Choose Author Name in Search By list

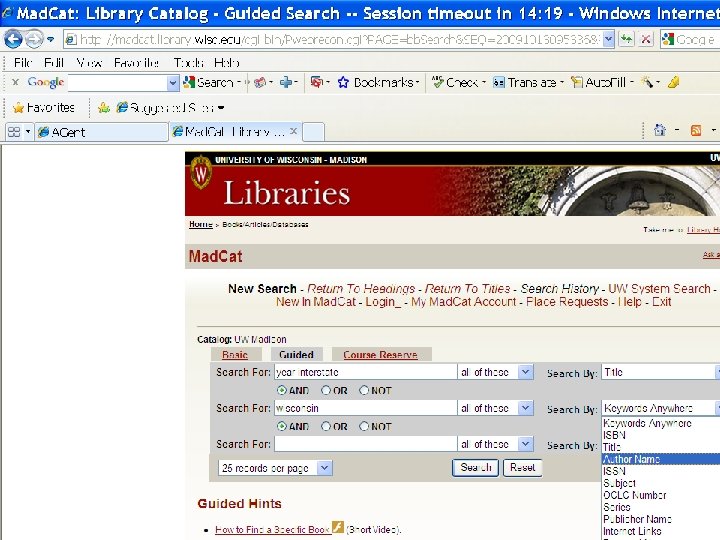661,459
